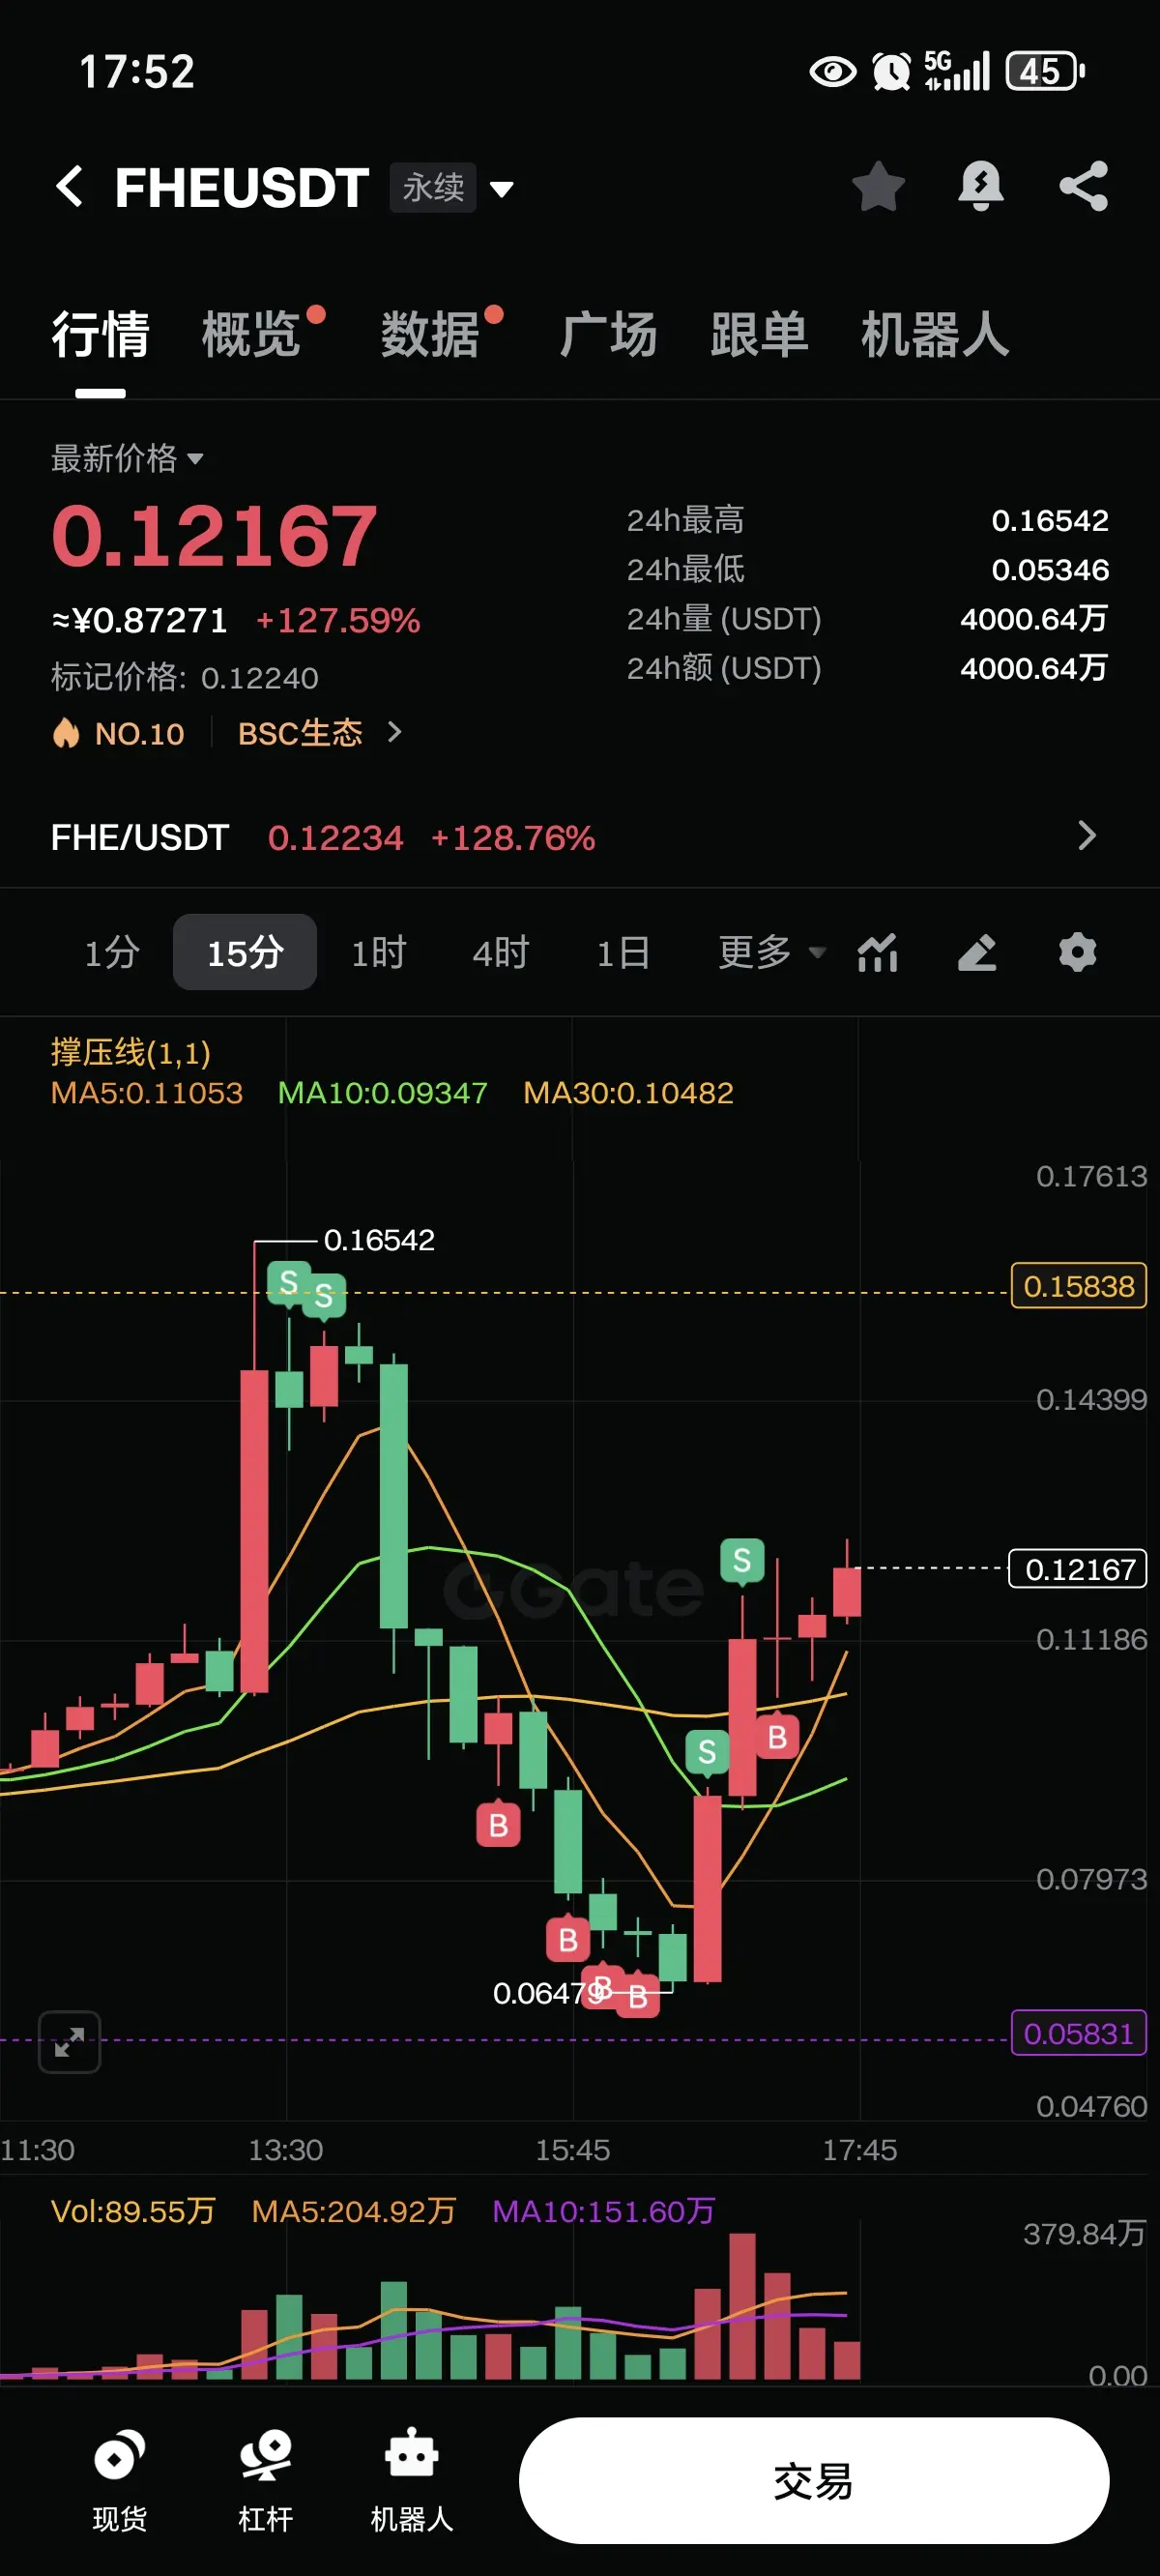The height and width of the screenshot is (2576, 1160).
Task: Tap the MA30:0.10482 indicator value
Action: click(629, 1092)
